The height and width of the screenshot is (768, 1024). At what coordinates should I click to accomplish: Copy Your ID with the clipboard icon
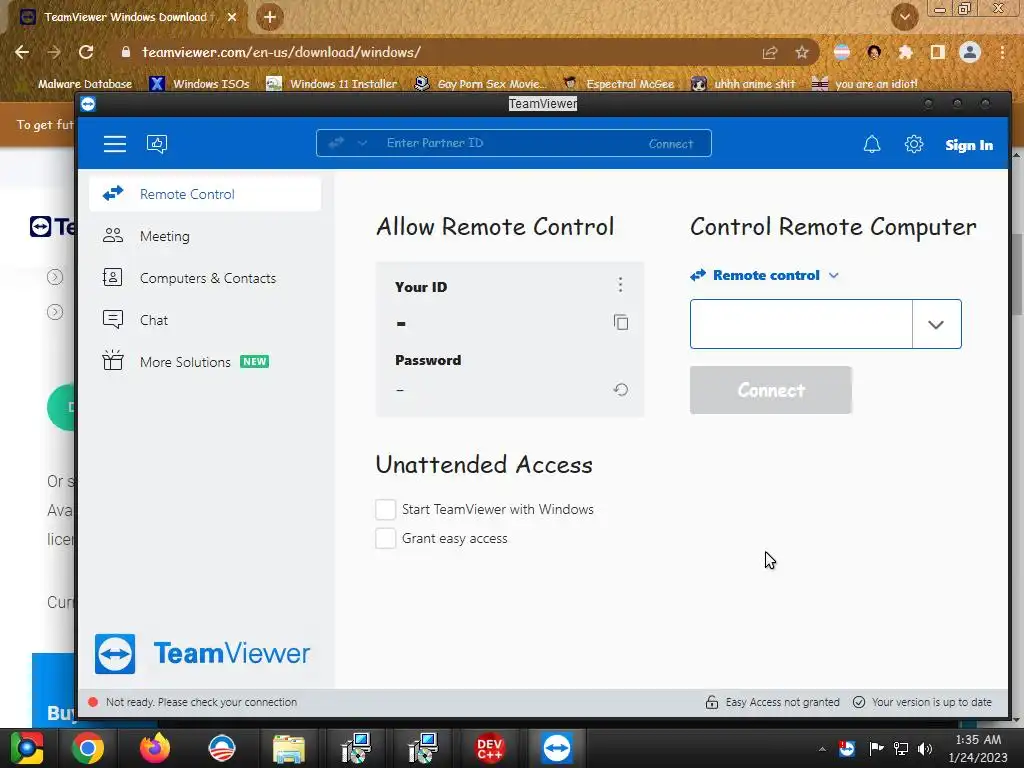(621, 322)
